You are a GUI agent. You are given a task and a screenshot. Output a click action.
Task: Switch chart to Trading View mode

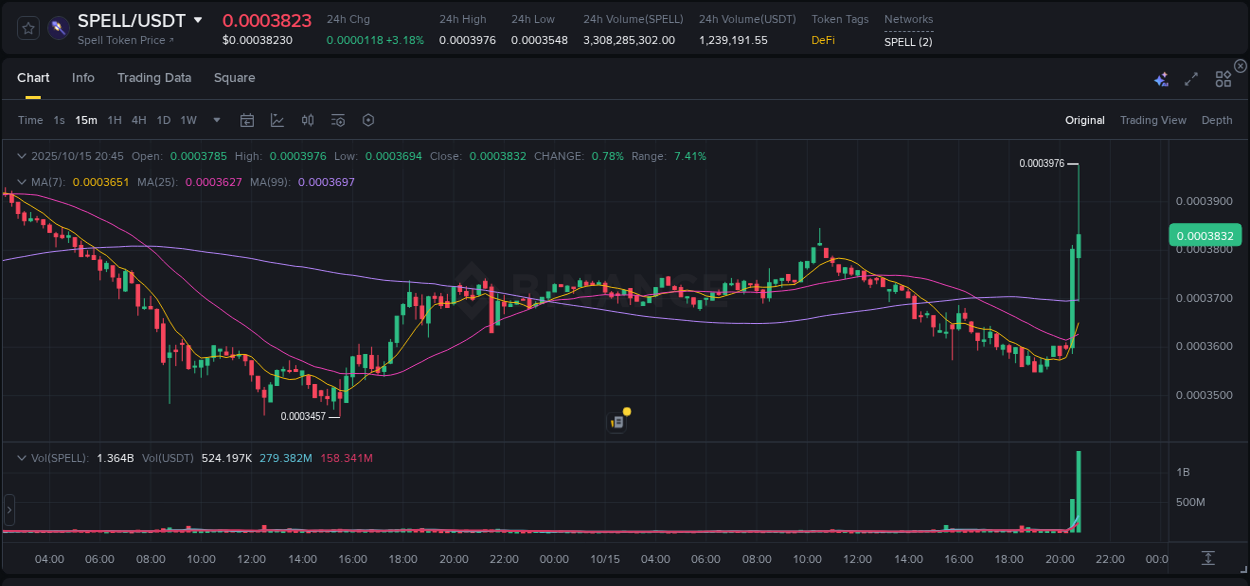tap(1153, 120)
